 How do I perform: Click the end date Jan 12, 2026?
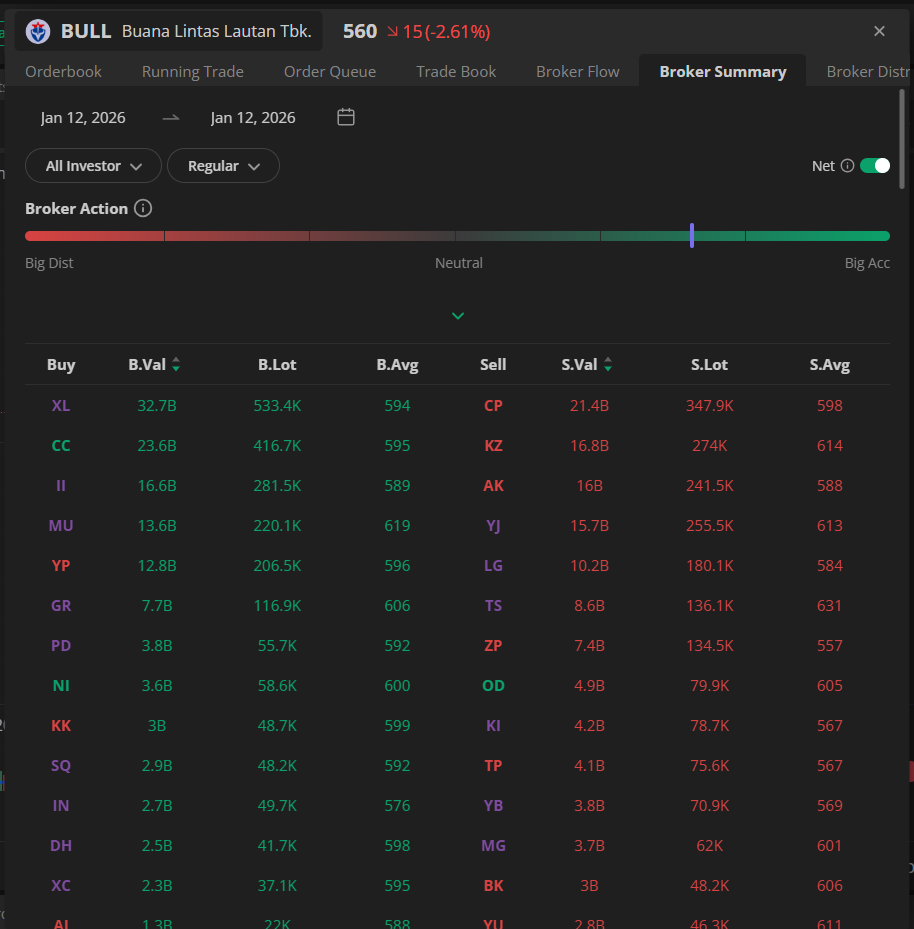[253, 118]
